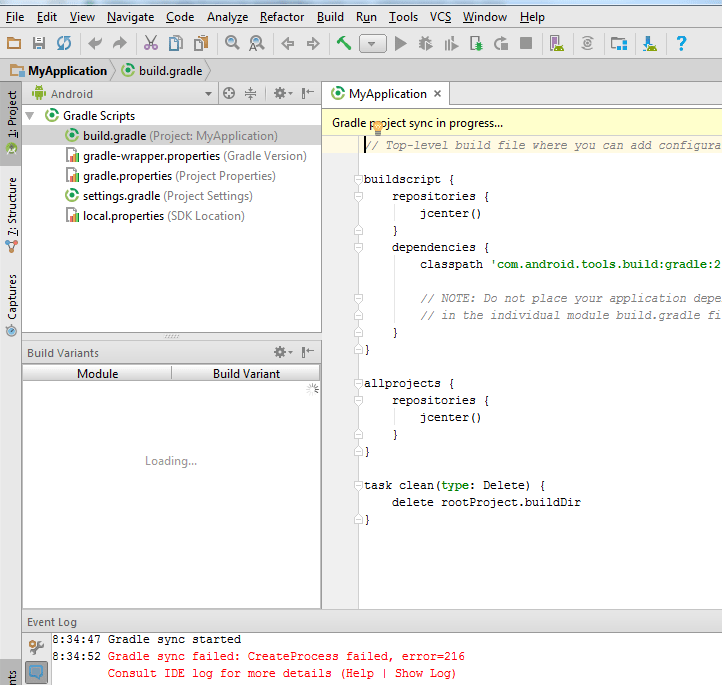
Task: Click the Event Log settings wrench icon
Action: click(x=36, y=646)
